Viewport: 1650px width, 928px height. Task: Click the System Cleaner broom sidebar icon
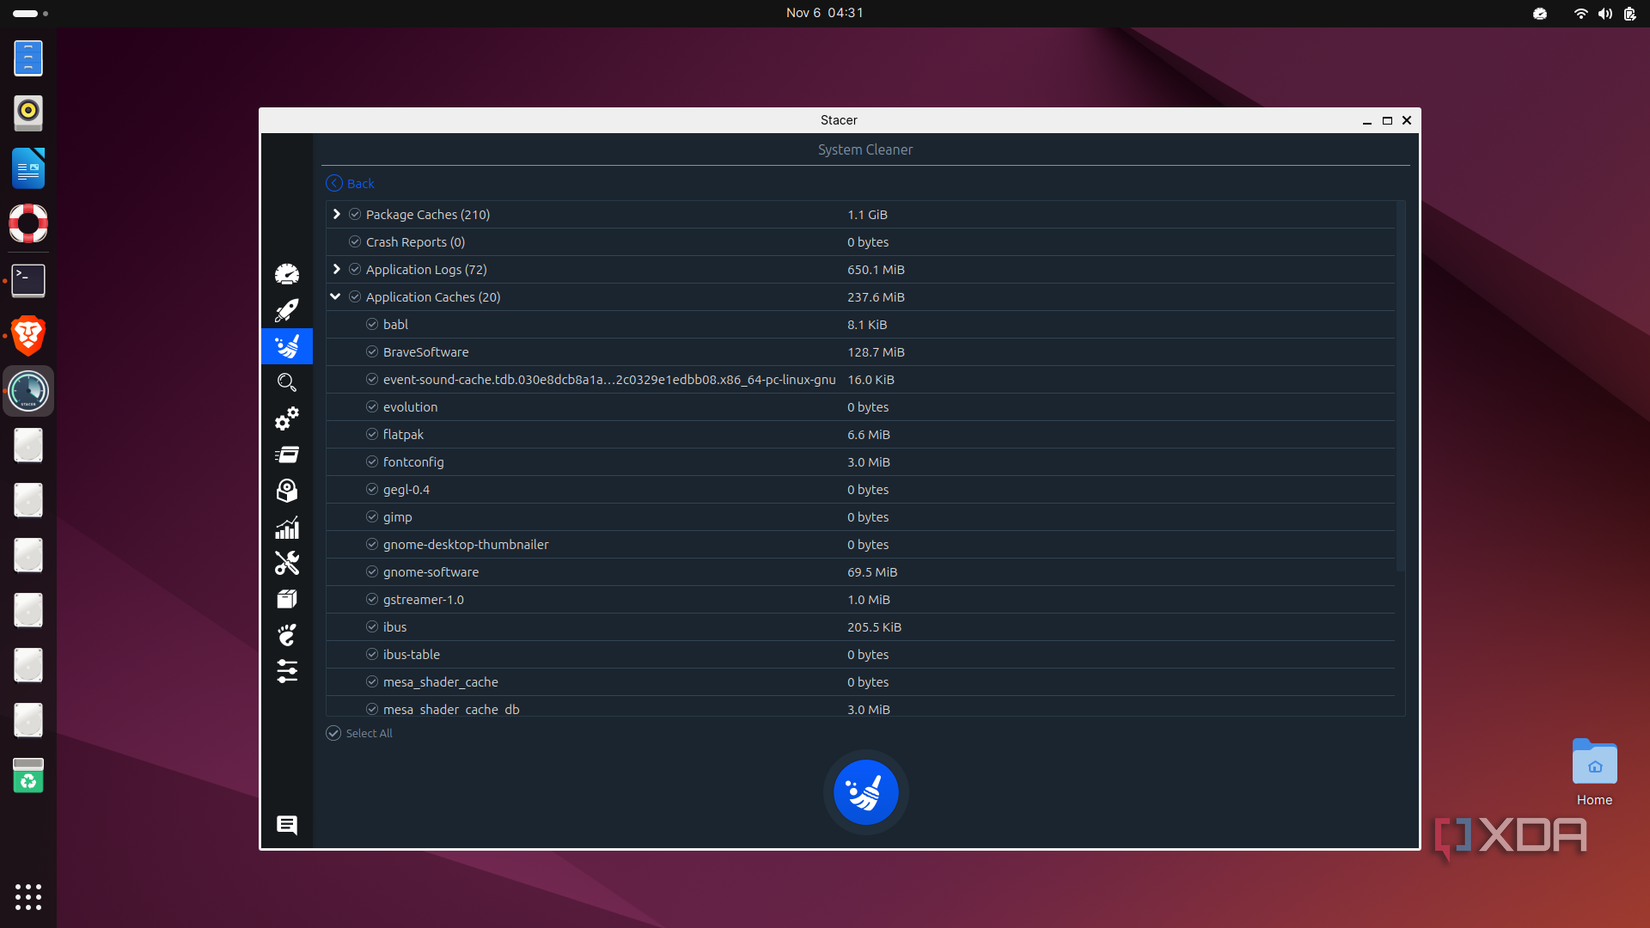(x=287, y=346)
